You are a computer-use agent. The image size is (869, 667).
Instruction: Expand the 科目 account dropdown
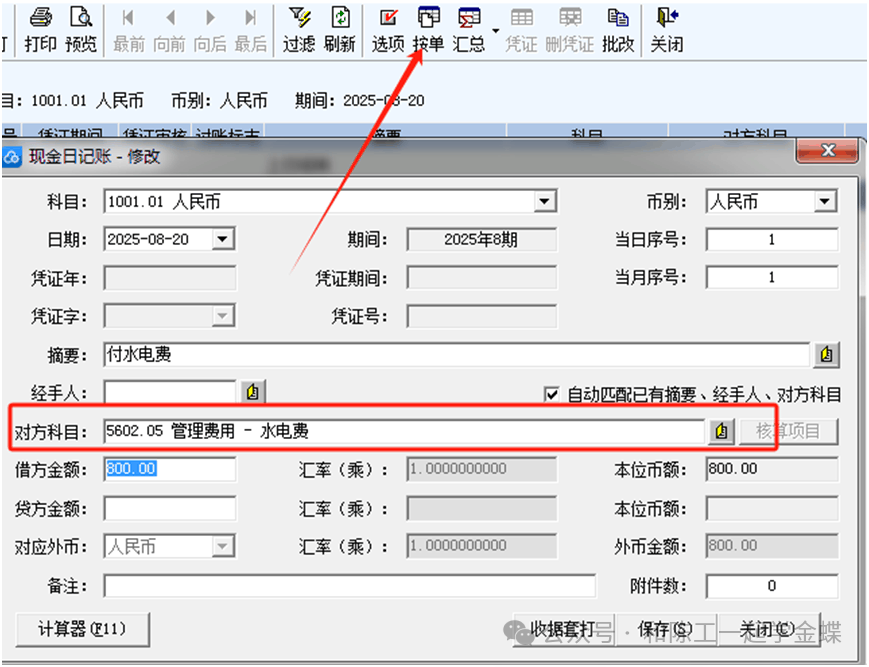[544, 202]
